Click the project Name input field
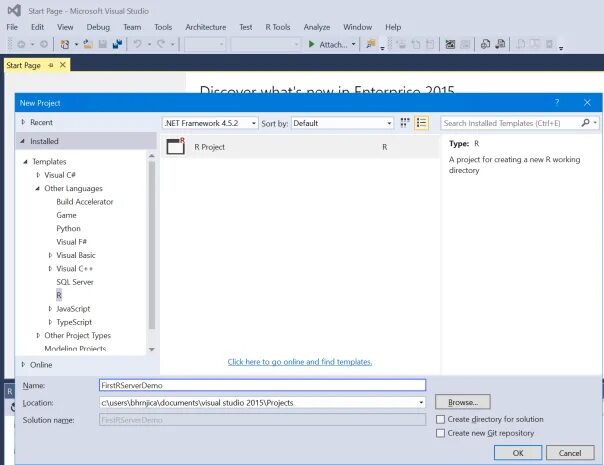 pos(262,385)
